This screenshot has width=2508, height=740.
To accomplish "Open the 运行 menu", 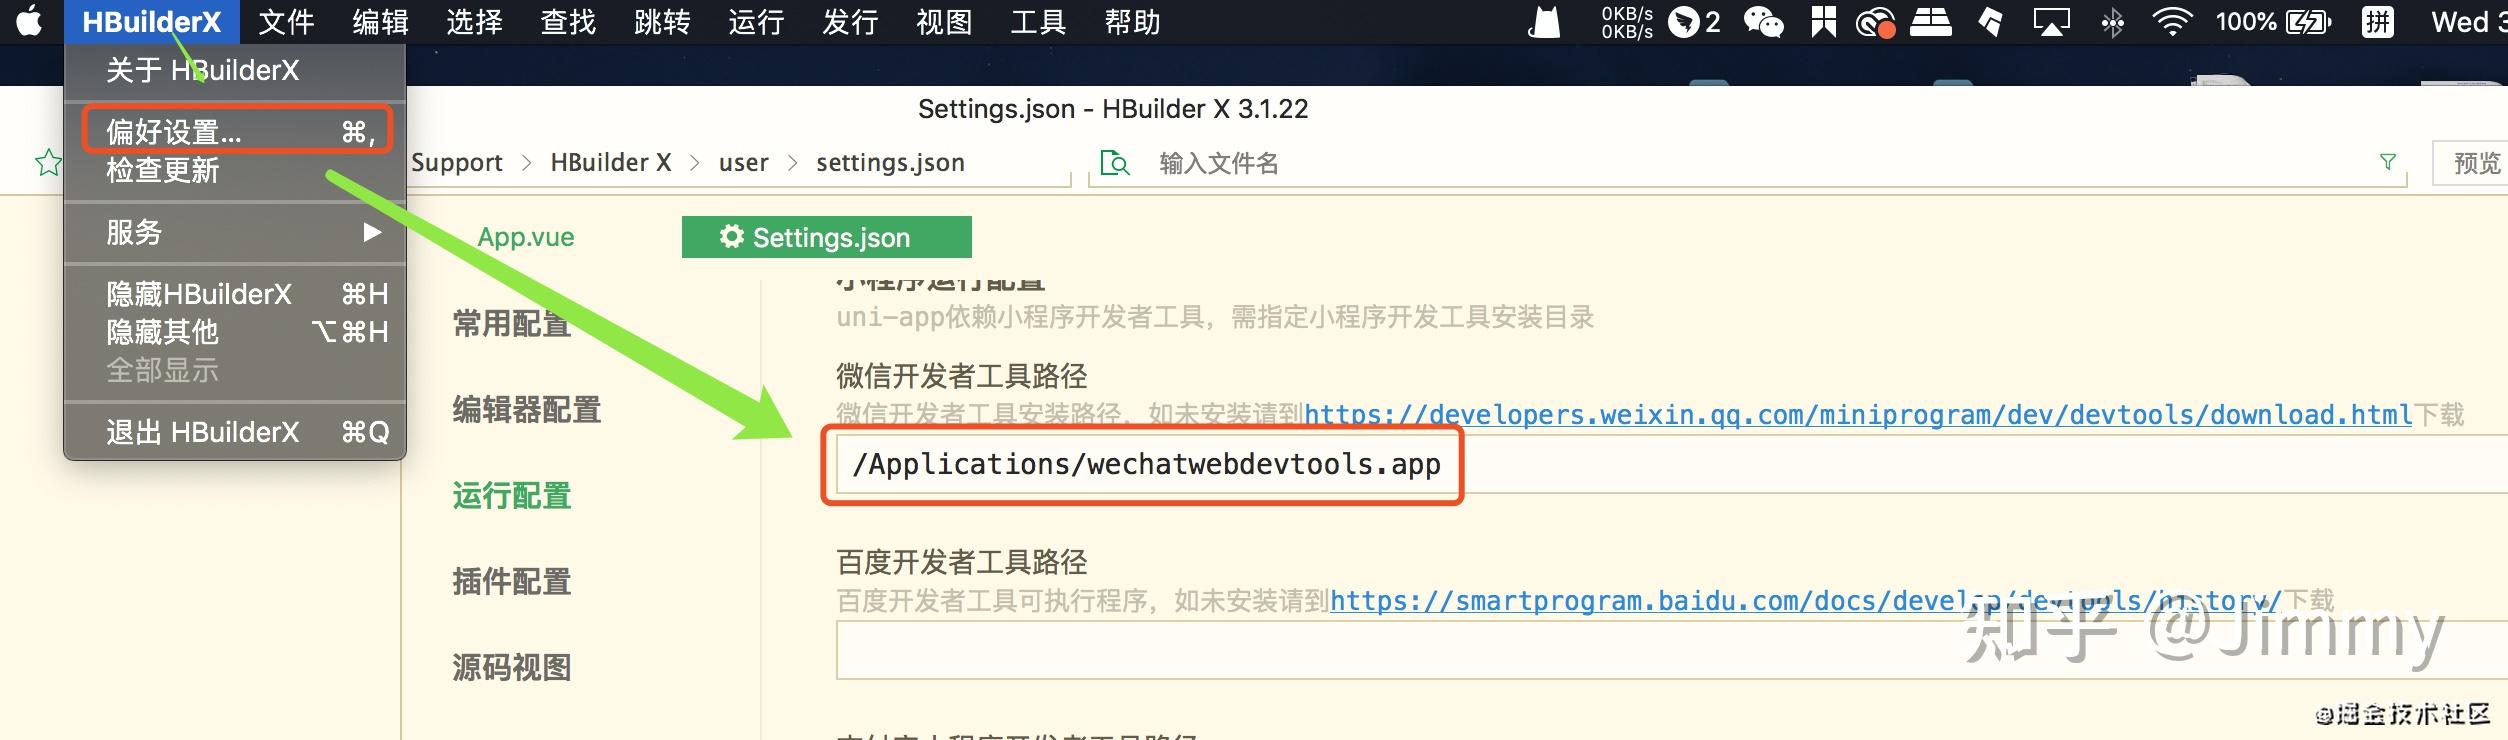I will (756, 22).
